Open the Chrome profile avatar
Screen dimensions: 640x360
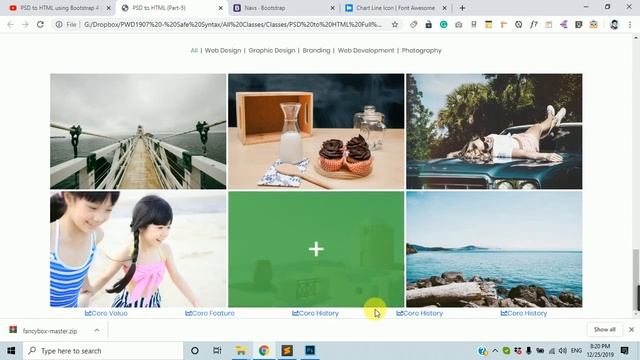614,24
